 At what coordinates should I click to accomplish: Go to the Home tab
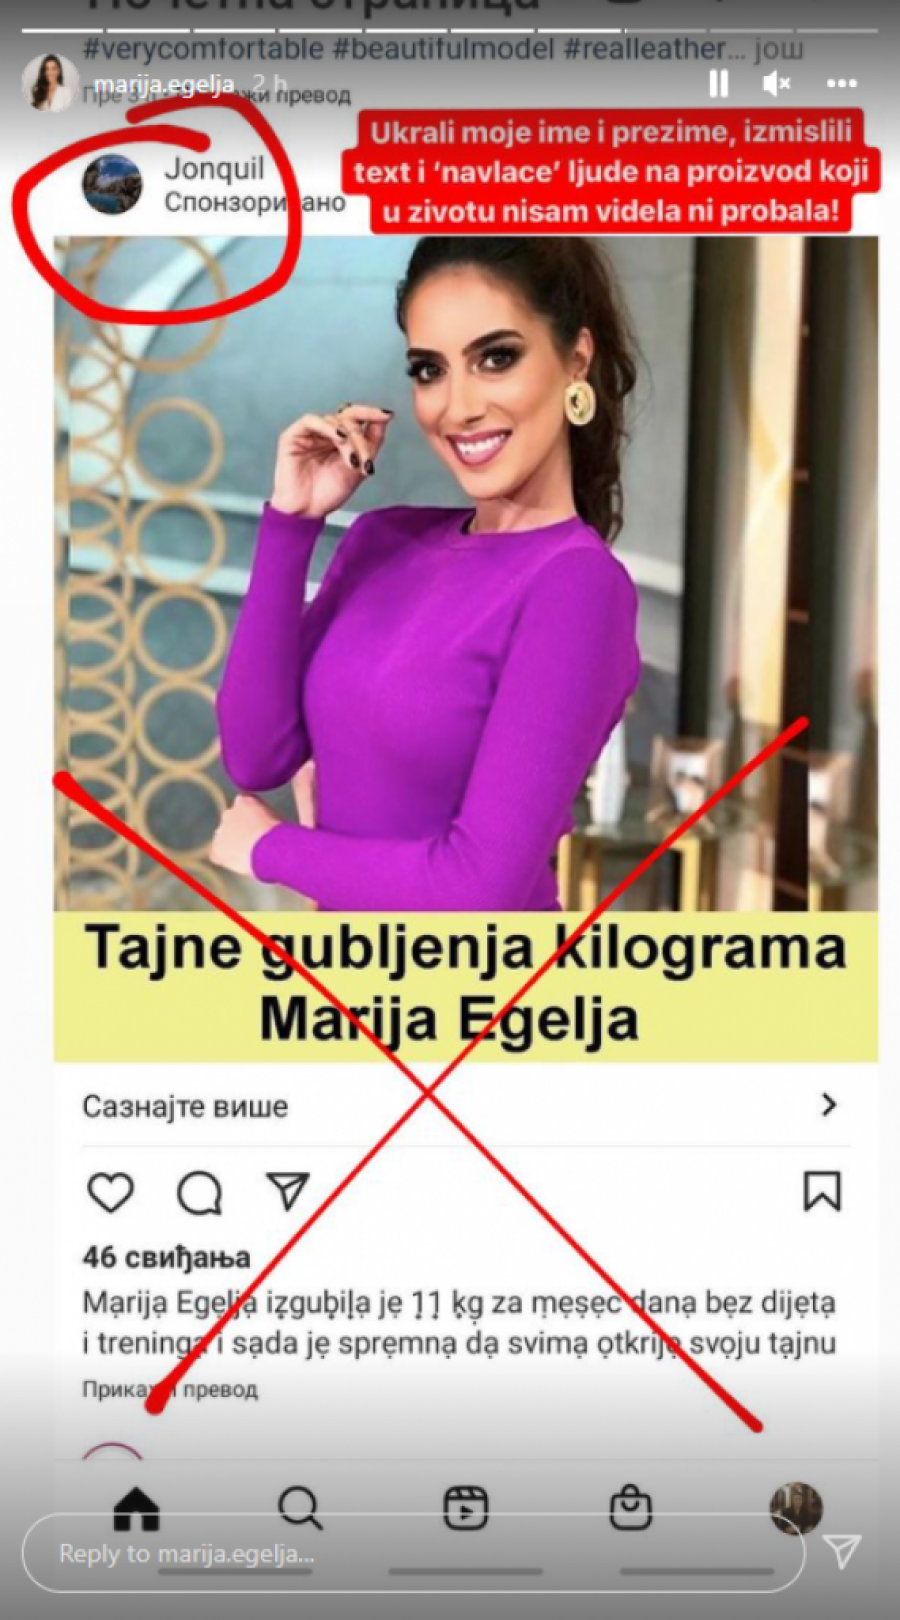click(136, 1508)
